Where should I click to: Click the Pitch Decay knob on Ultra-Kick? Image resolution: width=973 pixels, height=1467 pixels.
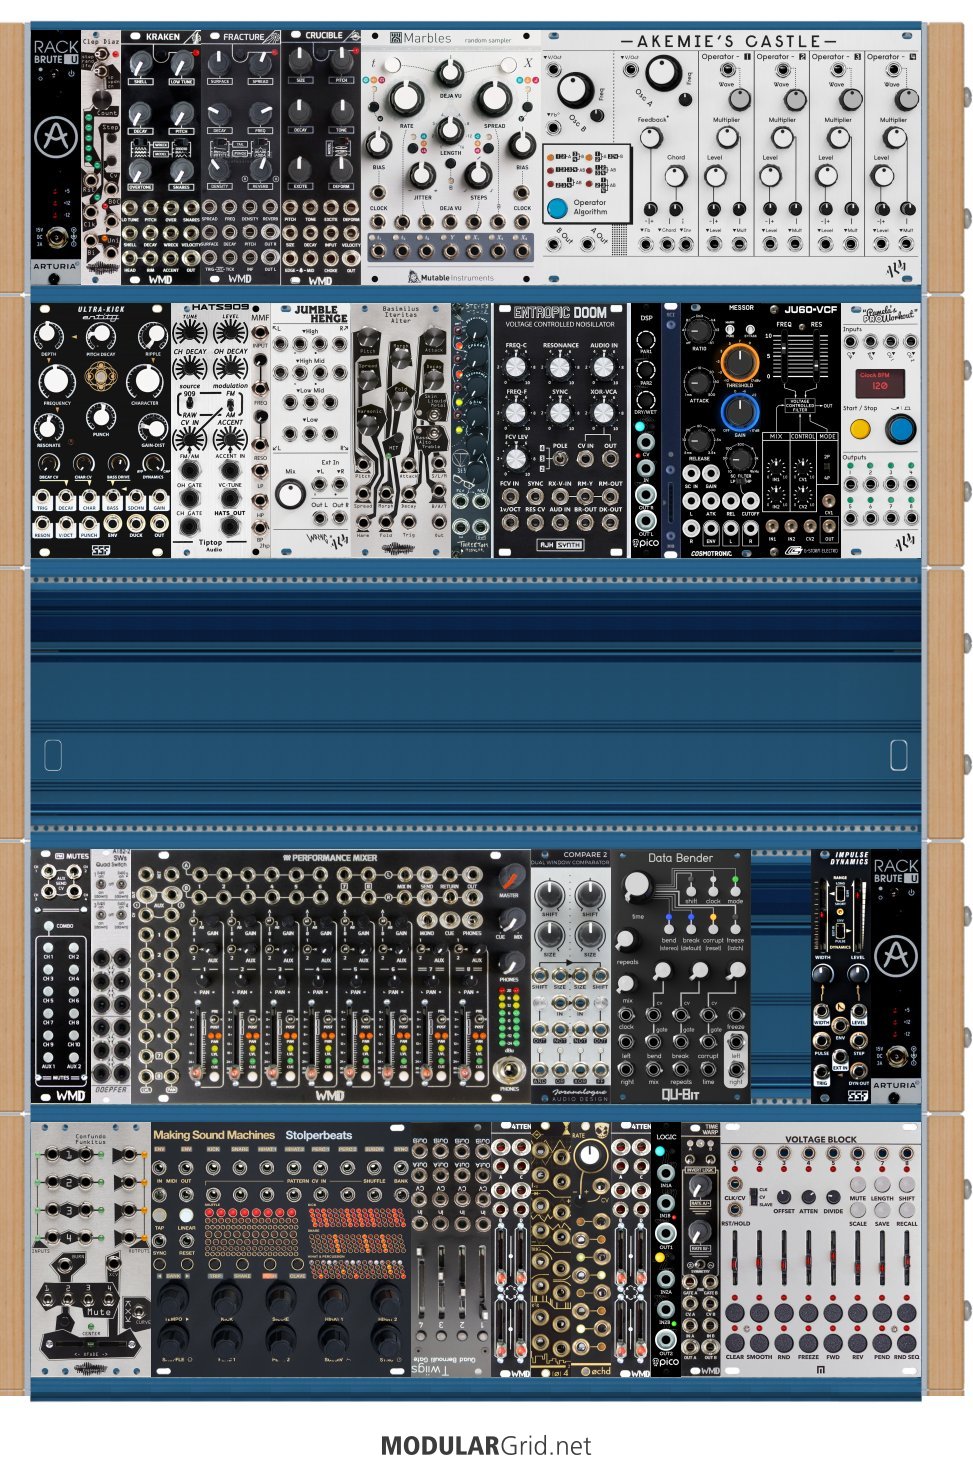coord(100,336)
